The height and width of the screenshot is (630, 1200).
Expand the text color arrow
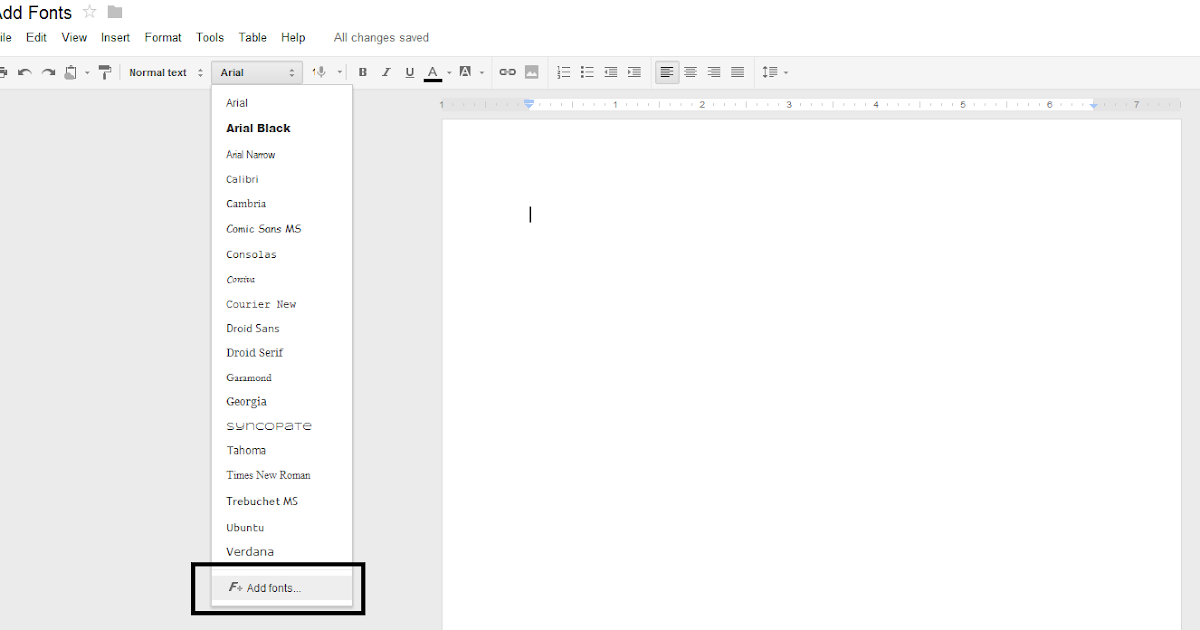449,72
